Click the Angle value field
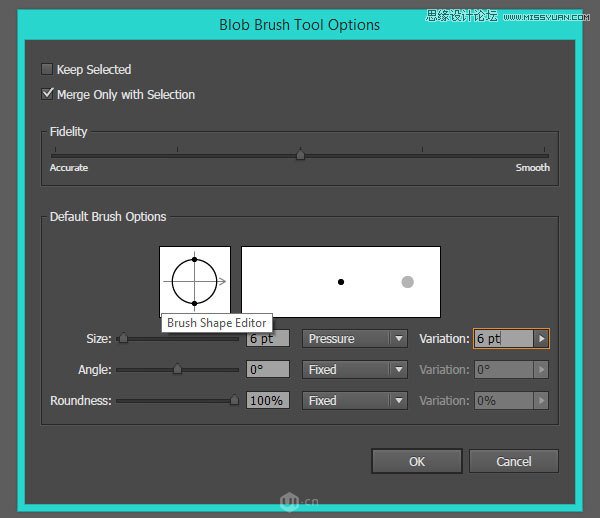The height and width of the screenshot is (518, 600). point(268,370)
